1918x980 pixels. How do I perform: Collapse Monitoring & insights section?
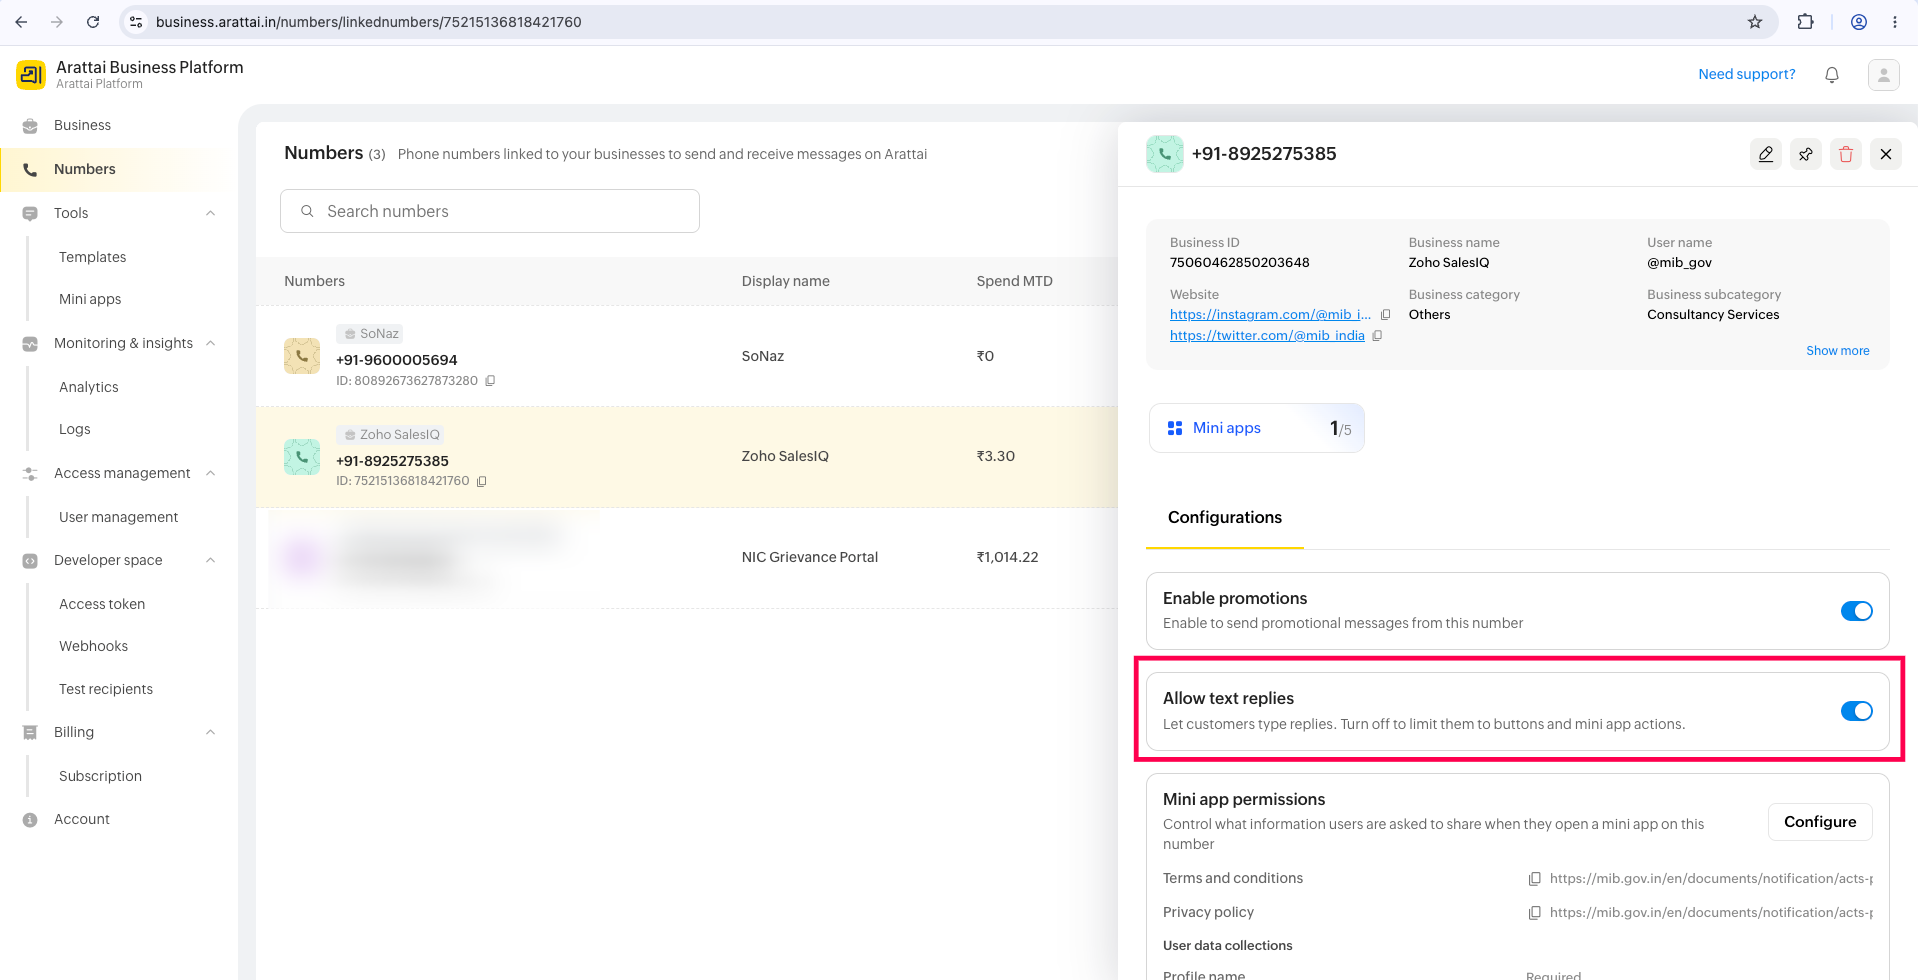point(211,343)
